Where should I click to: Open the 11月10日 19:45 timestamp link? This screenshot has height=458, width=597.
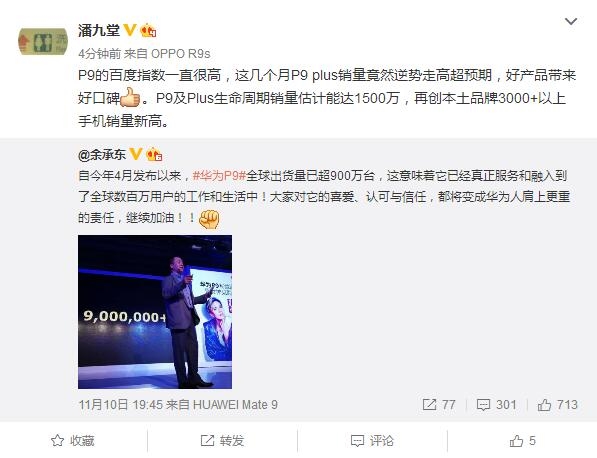click(x=121, y=405)
